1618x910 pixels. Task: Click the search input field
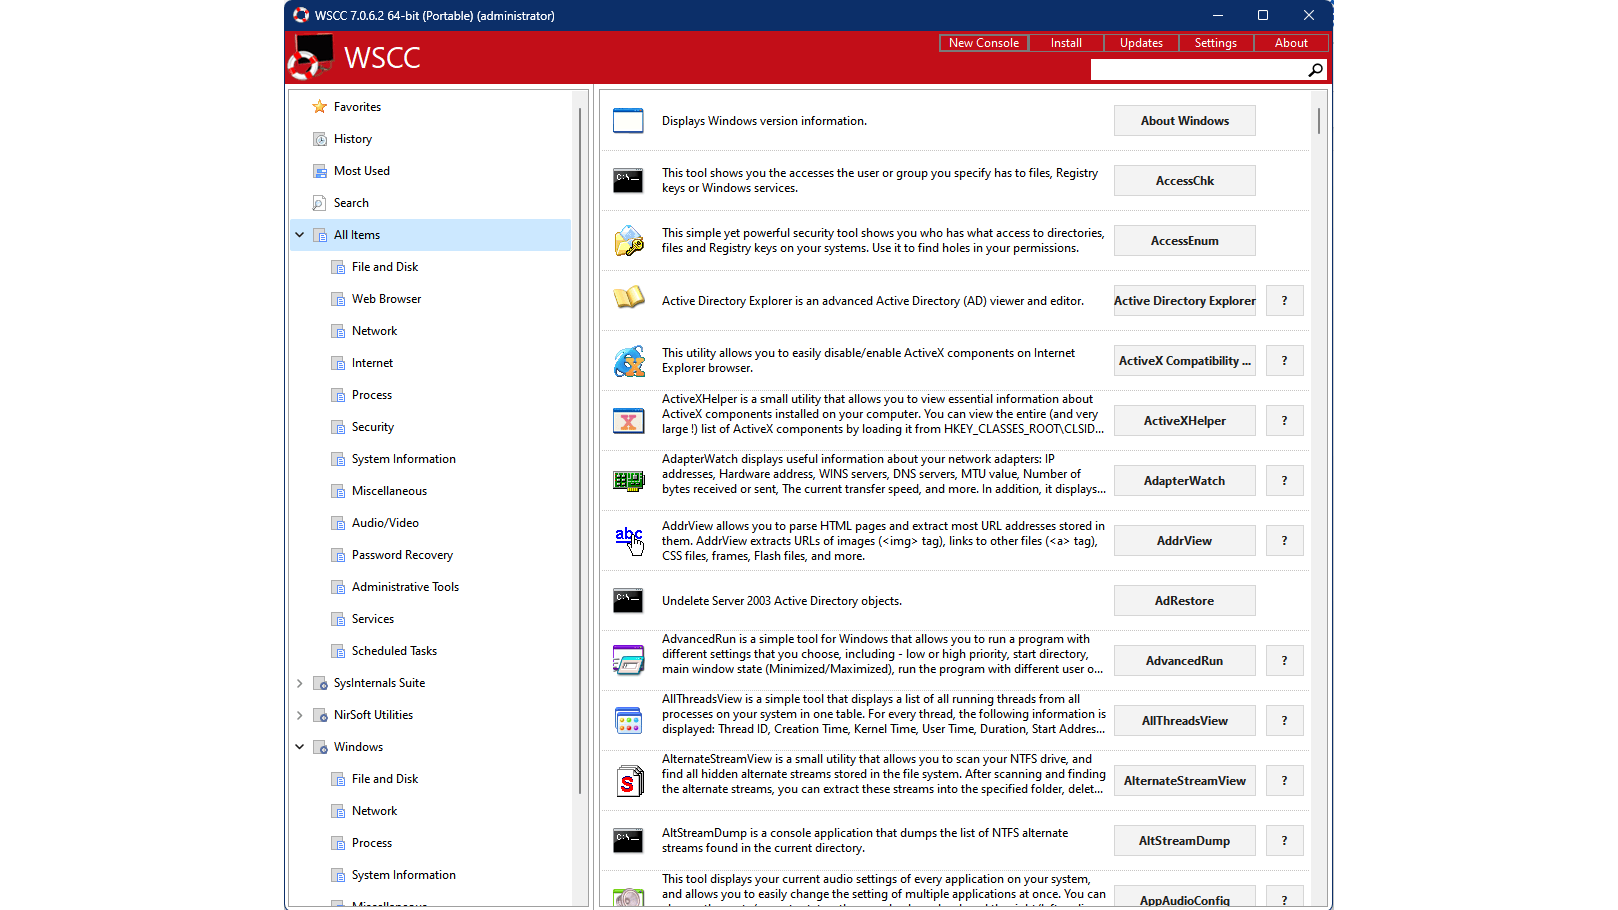point(1198,70)
